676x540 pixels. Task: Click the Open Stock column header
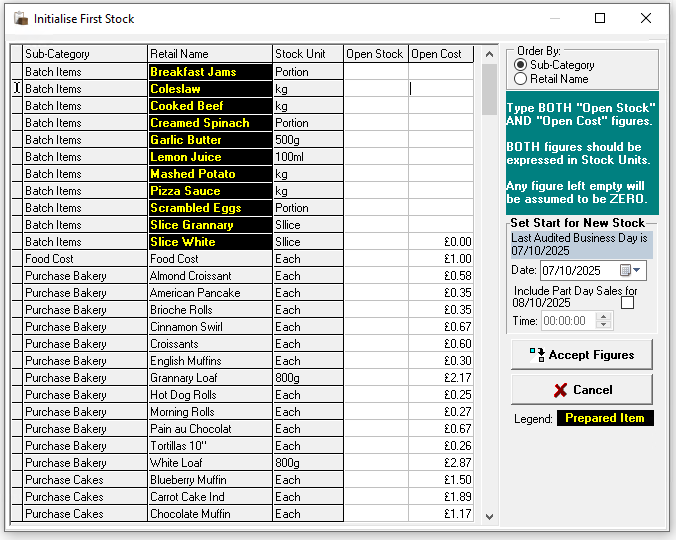[375, 54]
